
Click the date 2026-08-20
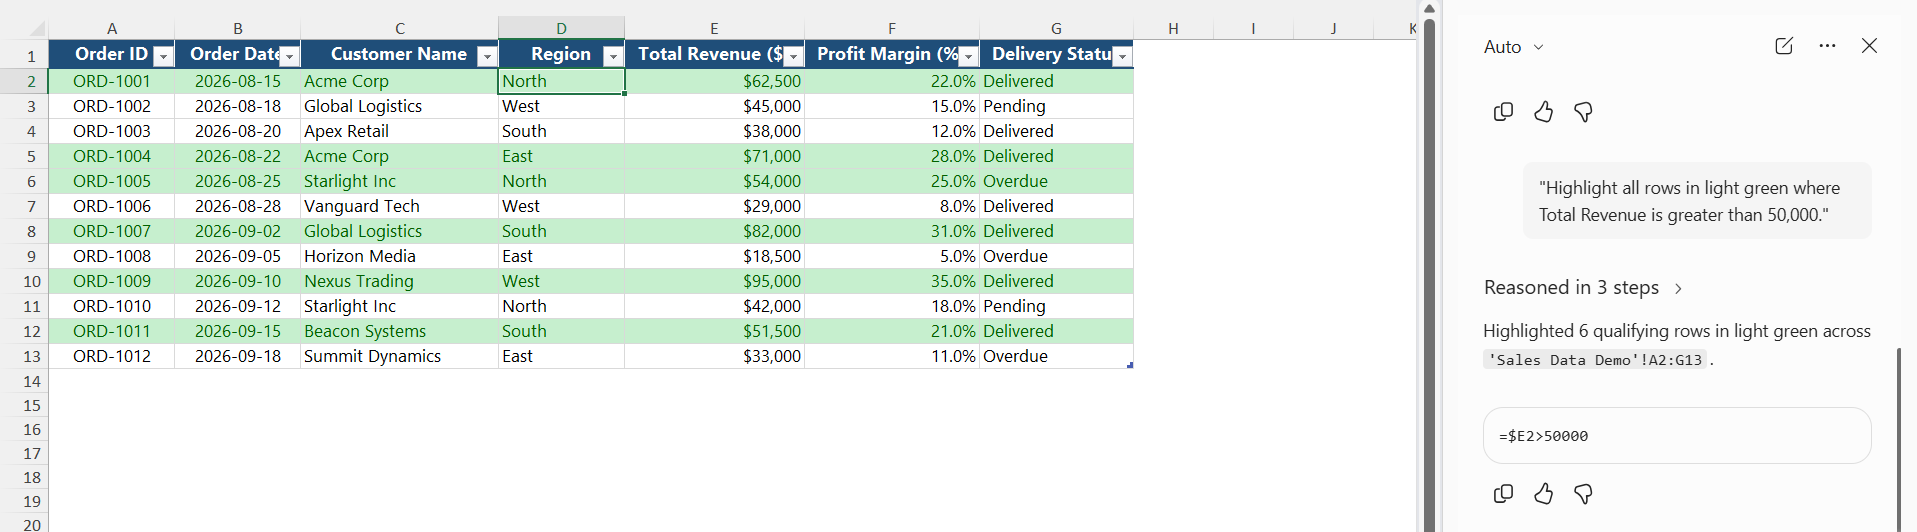click(238, 131)
